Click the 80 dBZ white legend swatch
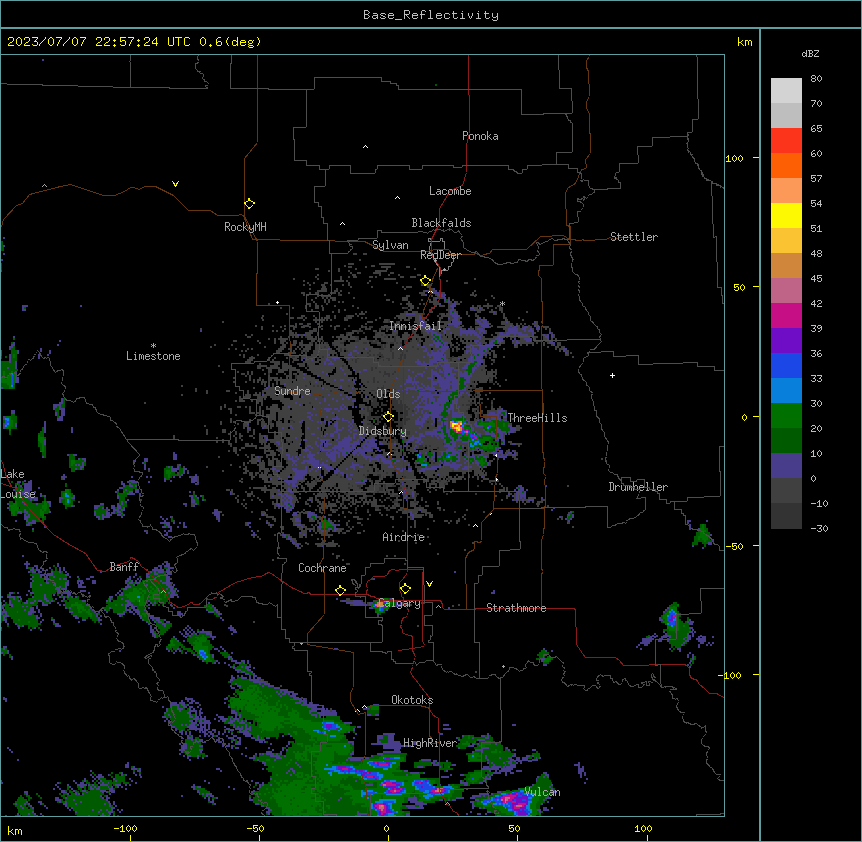The height and width of the screenshot is (842, 862). [786, 90]
